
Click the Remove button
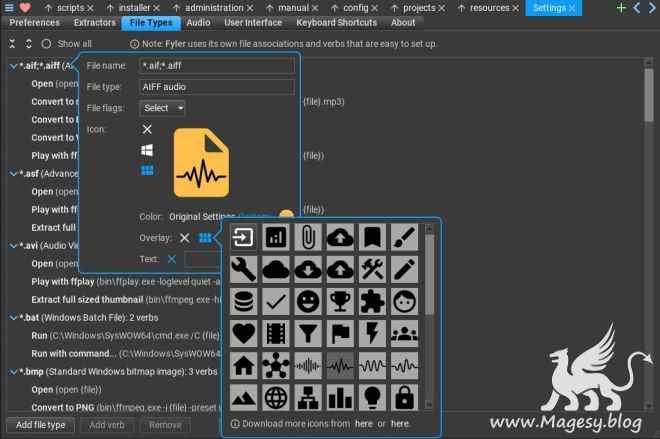coord(165,425)
